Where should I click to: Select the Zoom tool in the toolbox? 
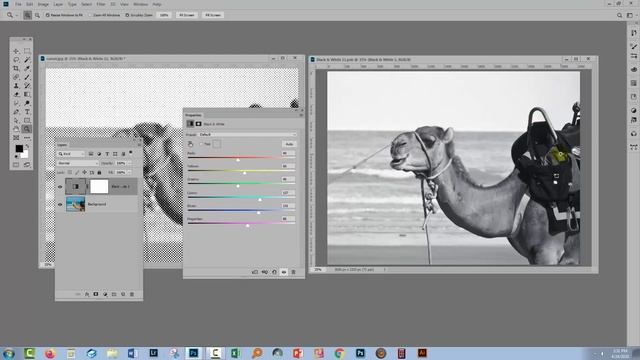pos(27,129)
